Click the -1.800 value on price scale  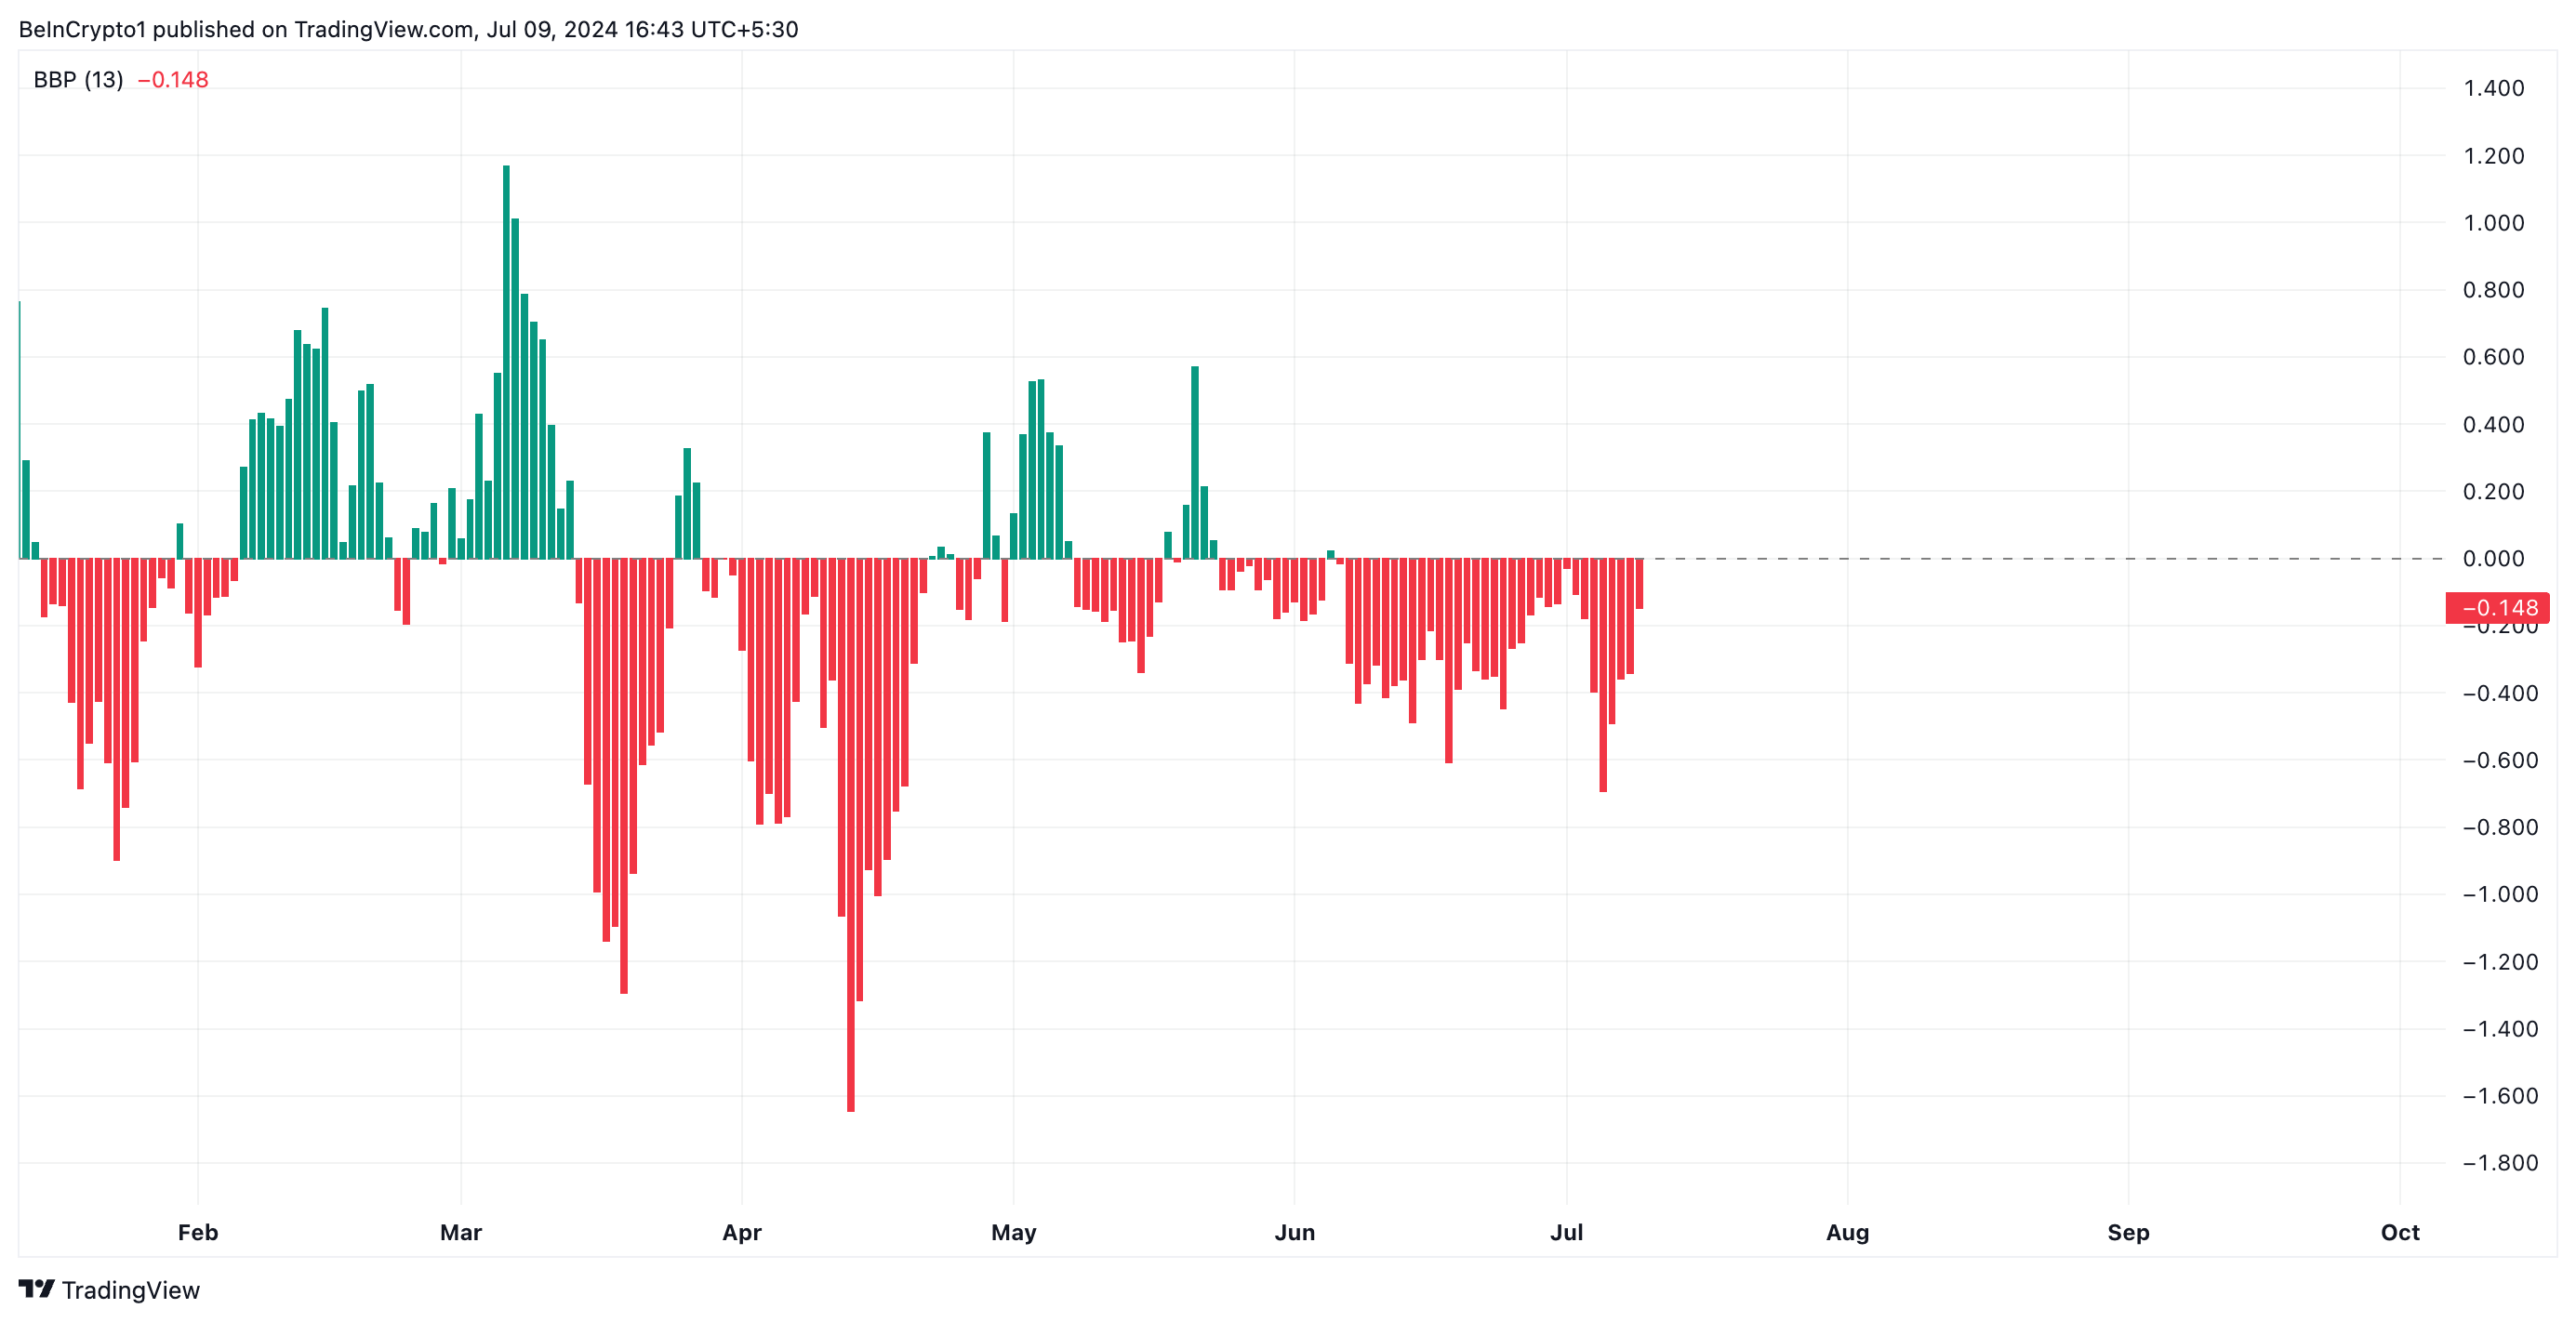(x=2499, y=1162)
